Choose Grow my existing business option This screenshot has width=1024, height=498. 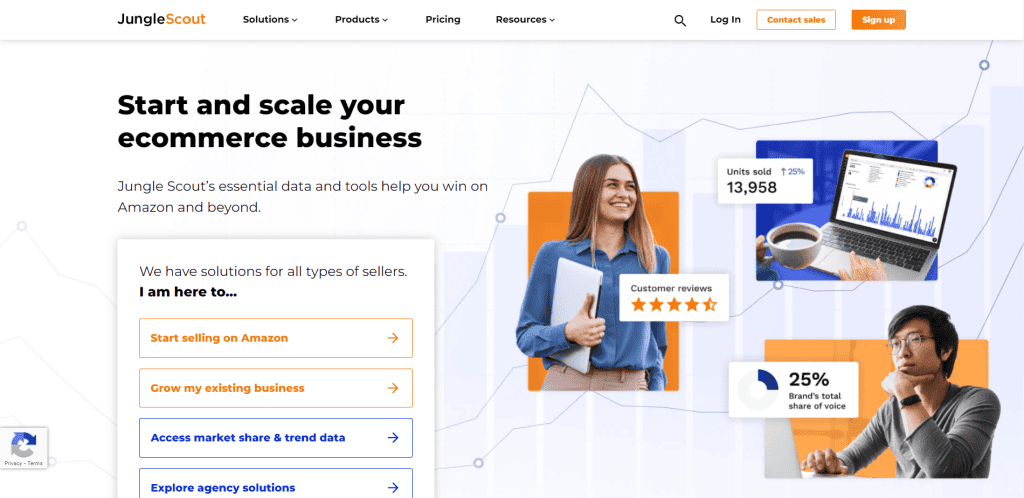coord(276,388)
